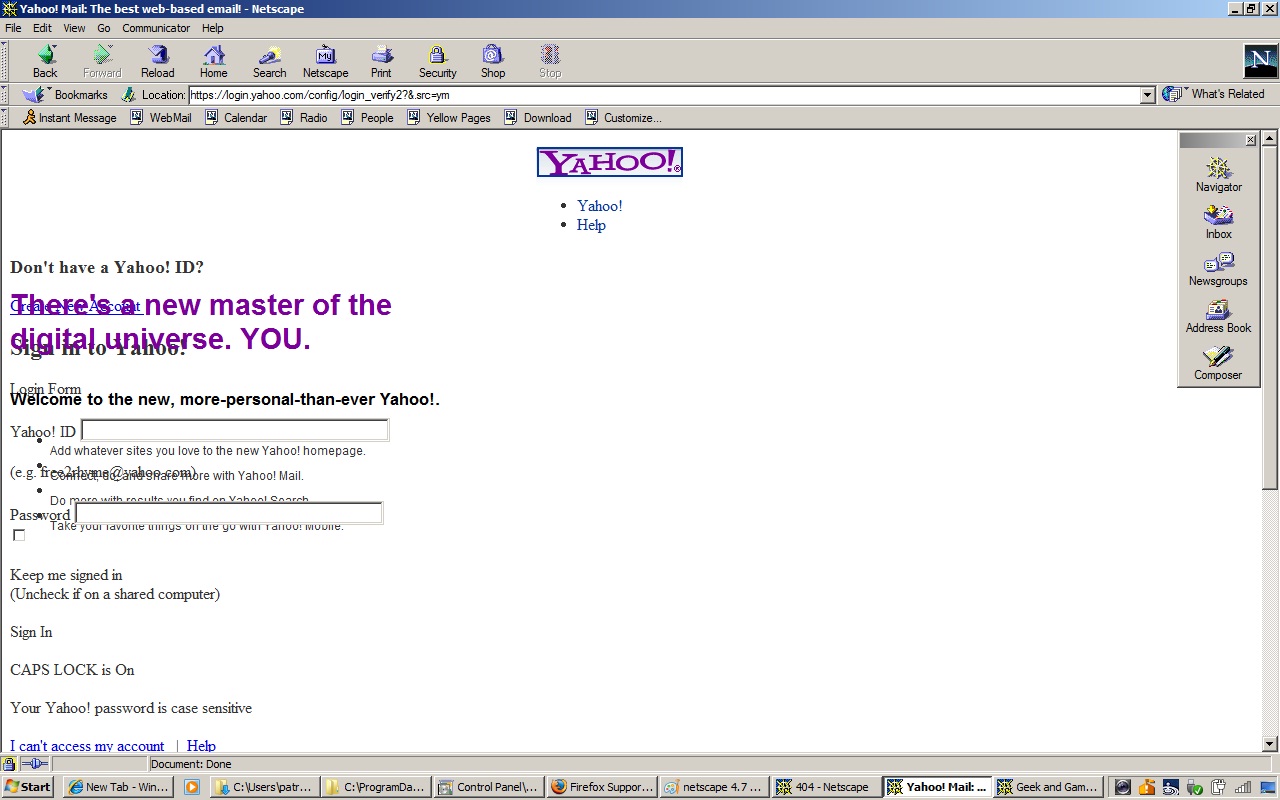Expand the Location URL history dropdown
Image resolution: width=1280 pixels, height=800 pixels.
click(1148, 95)
